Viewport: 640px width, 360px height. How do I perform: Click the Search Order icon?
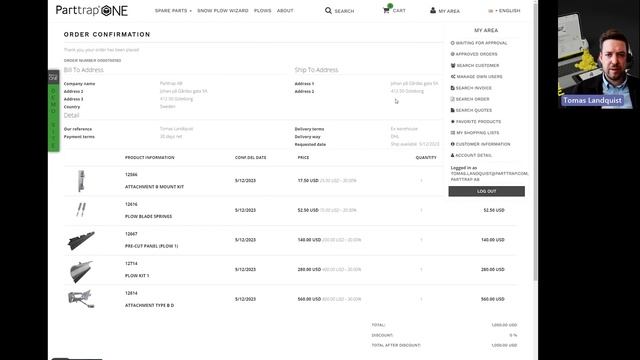point(452,99)
